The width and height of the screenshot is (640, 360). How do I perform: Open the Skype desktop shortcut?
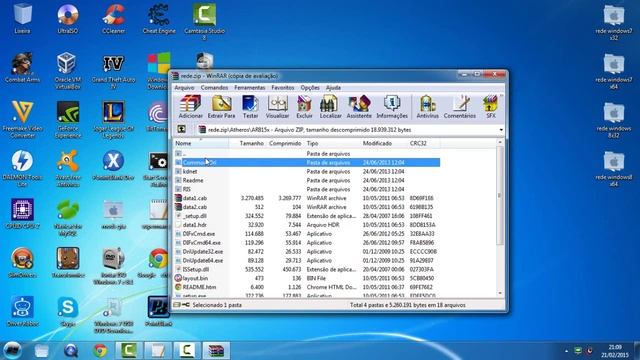point(68,312)
